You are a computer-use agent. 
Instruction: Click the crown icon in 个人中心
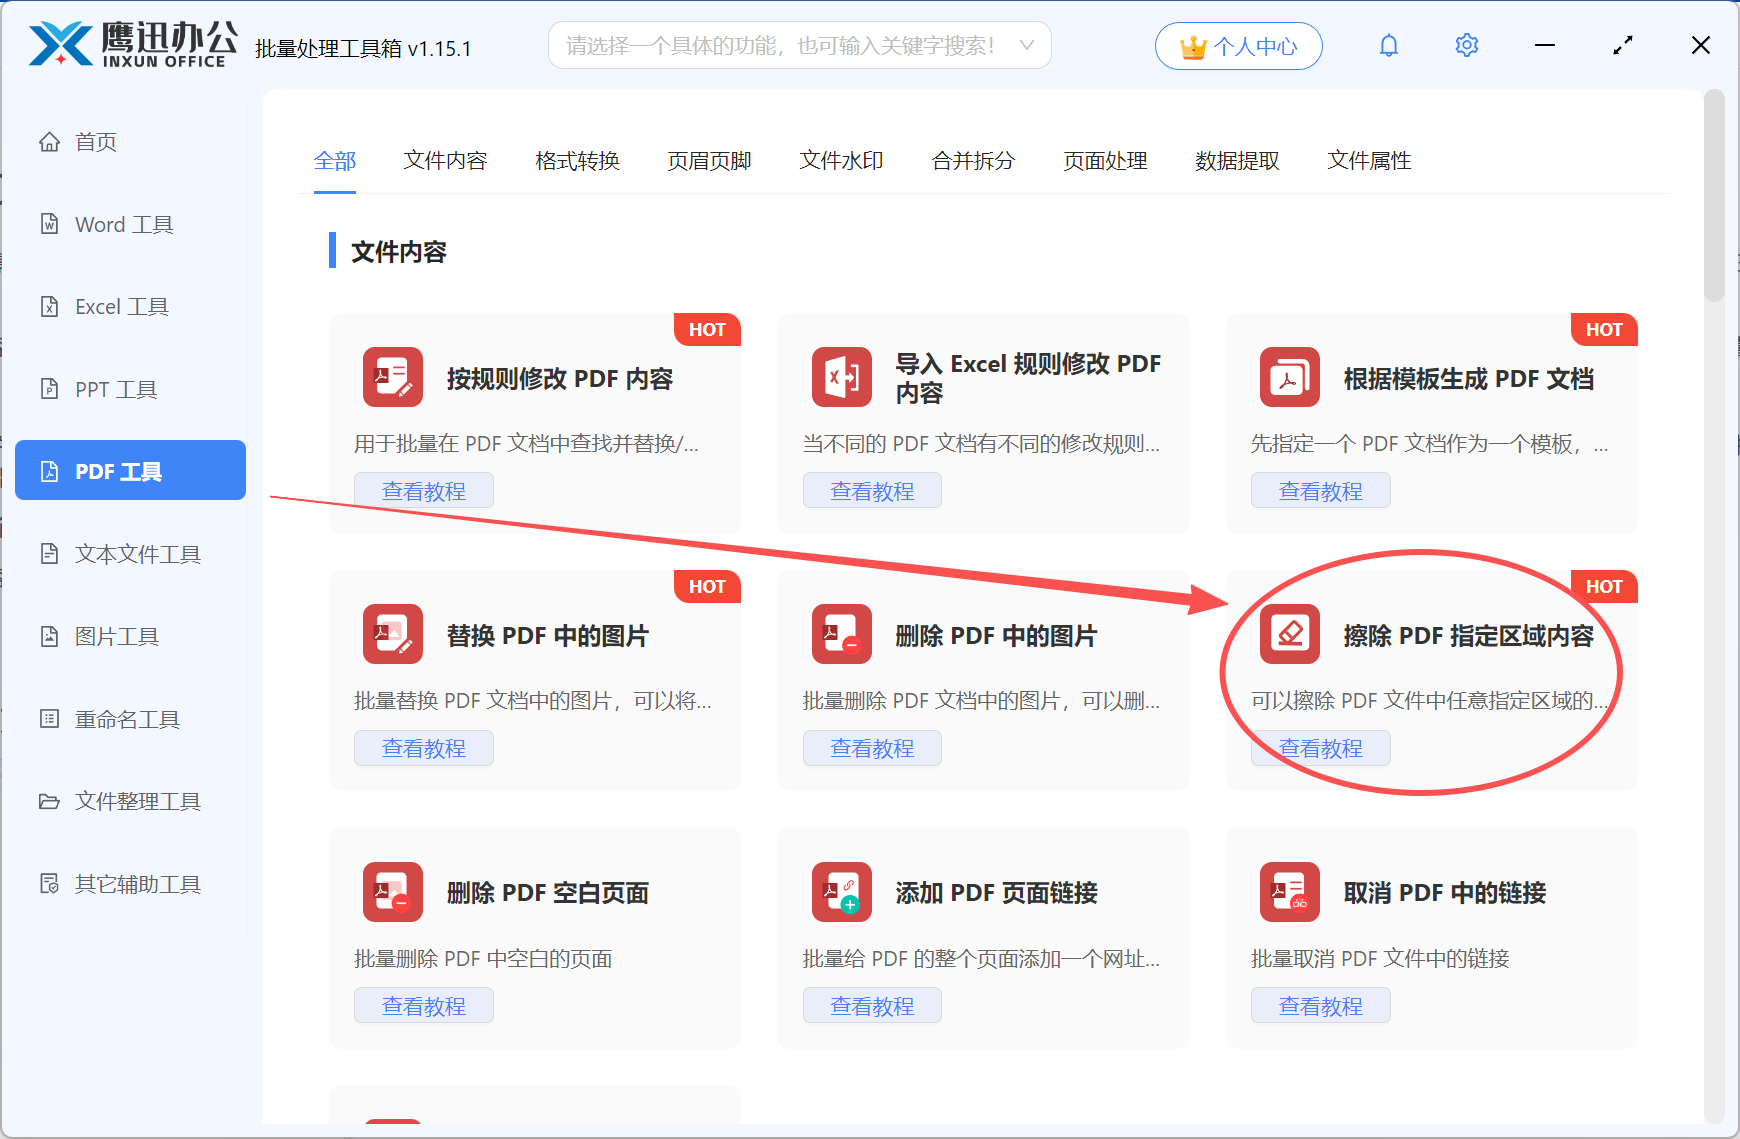1194,47
